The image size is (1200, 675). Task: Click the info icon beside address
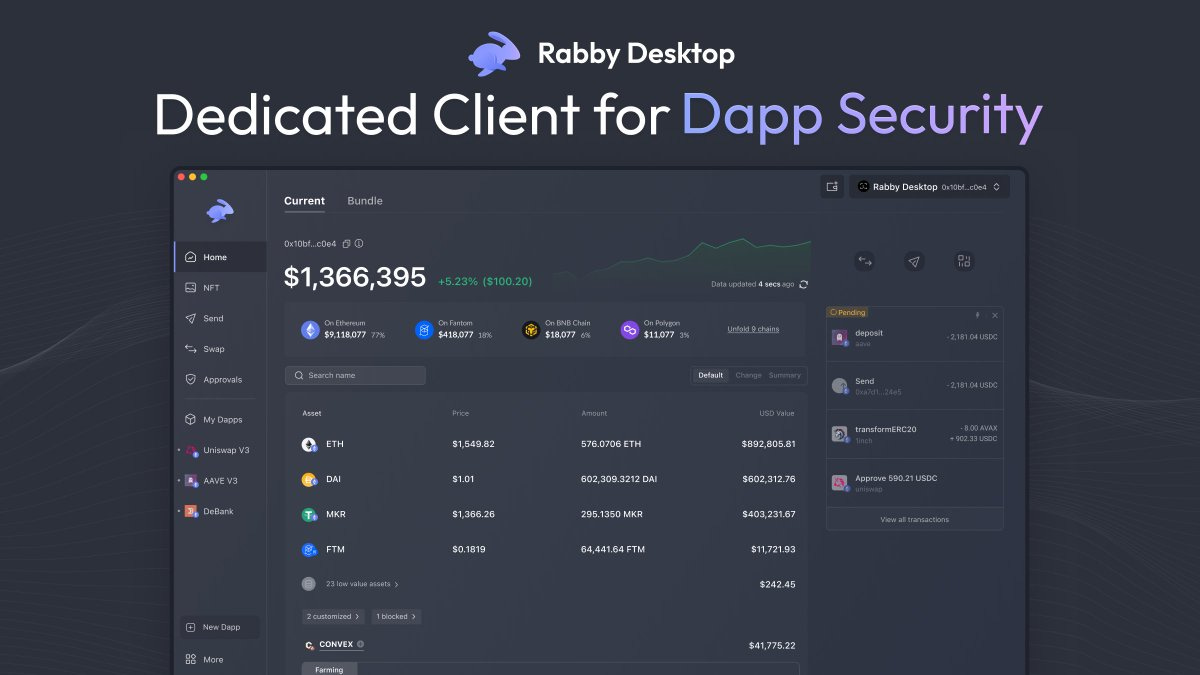(359, 243)
